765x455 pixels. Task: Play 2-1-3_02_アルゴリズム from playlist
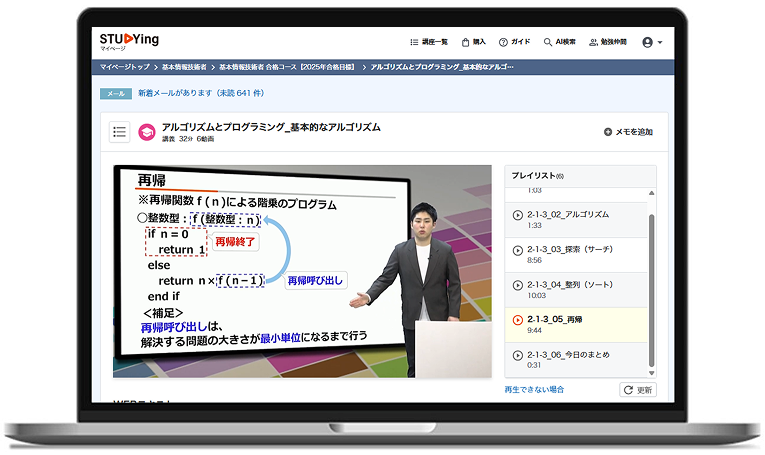click(x=576, y=219)
